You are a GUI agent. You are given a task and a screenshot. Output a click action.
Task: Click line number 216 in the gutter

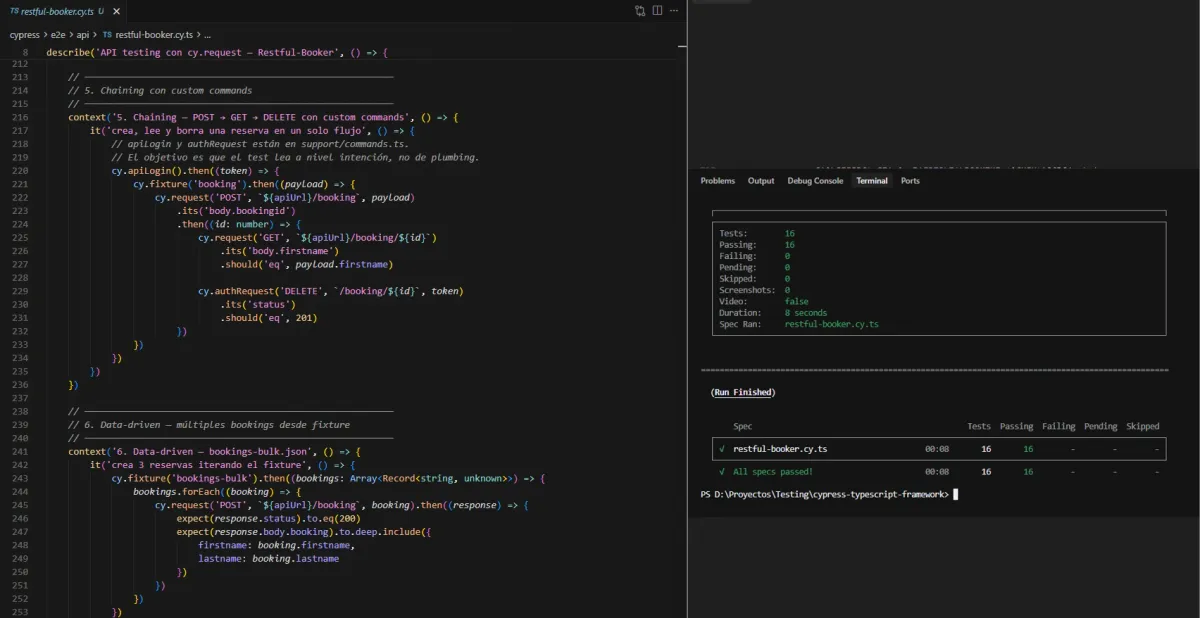coord(20,117)
